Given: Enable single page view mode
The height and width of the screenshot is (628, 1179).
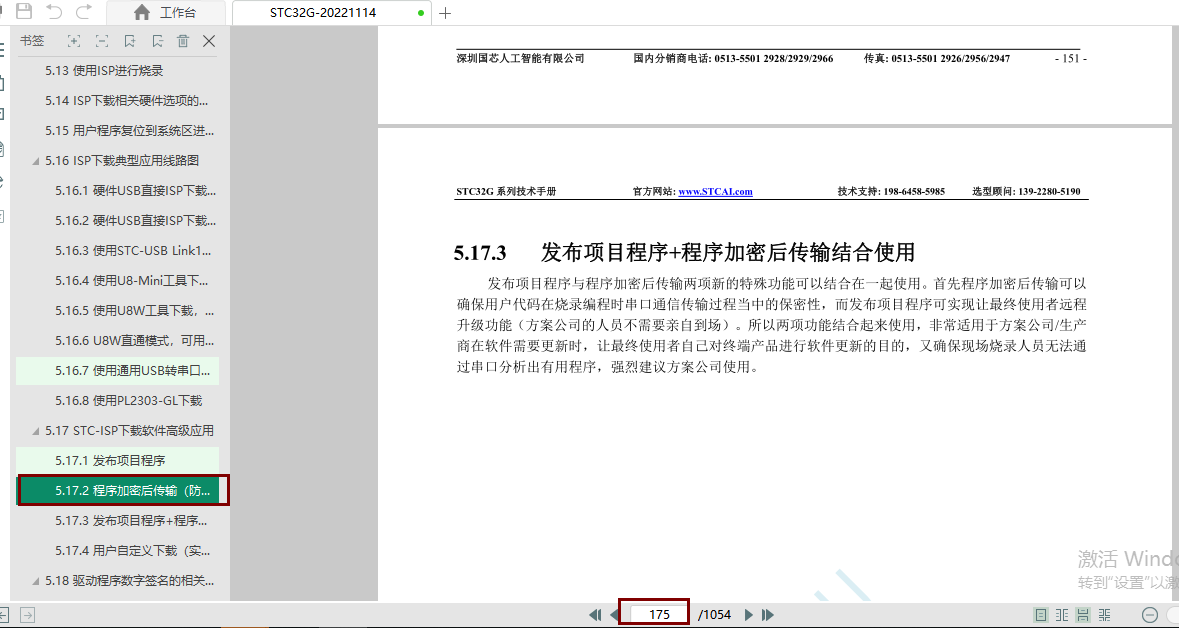Looking at the screenshot, I should click(1041, 615).
